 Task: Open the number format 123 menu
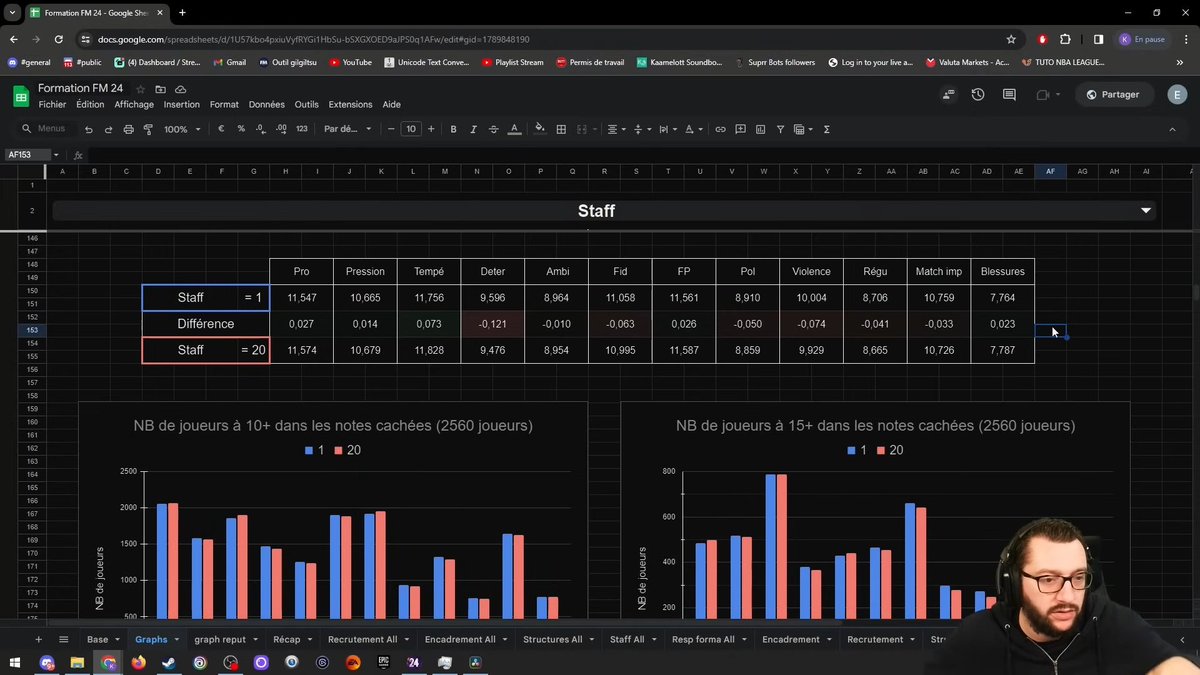302,129
